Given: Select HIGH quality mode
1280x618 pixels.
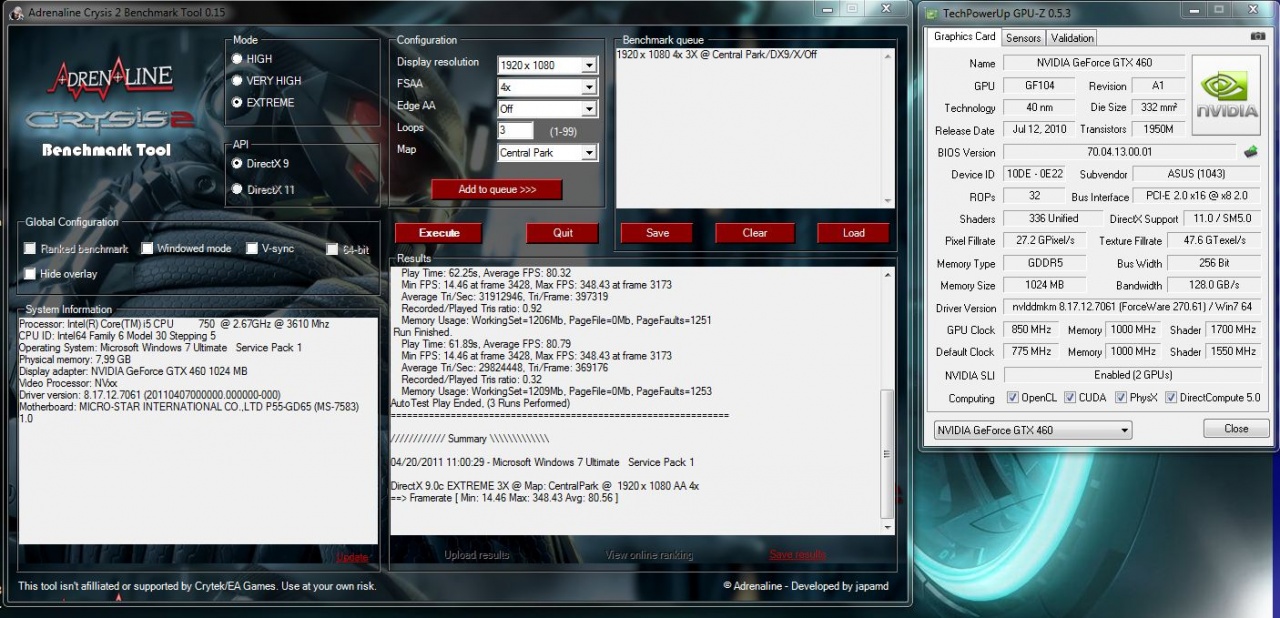Looking at the screenshot, I should click(x=237, y=59).
